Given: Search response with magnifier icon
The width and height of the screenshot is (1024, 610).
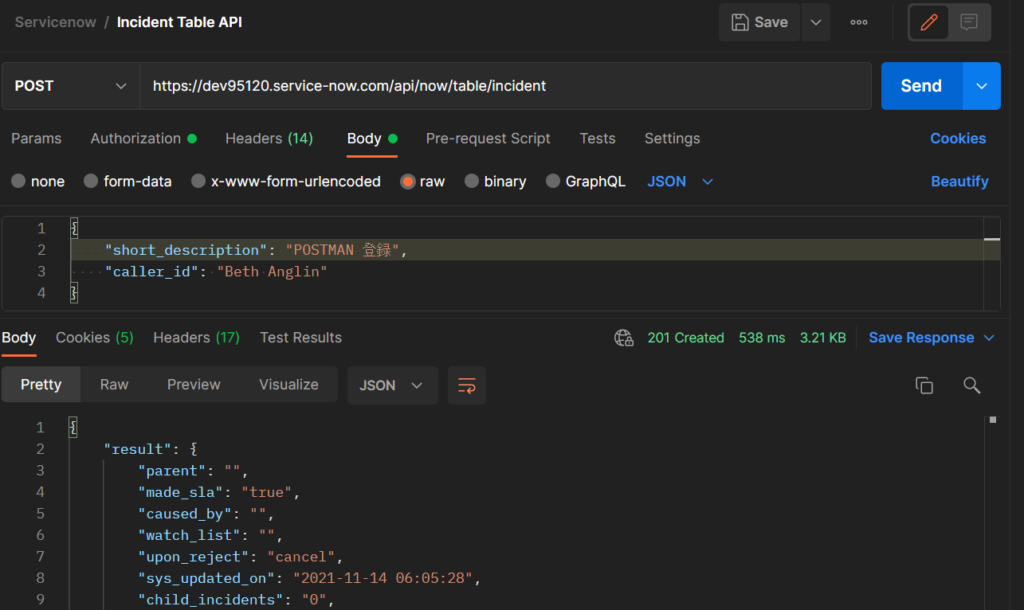Looking at the screenshot, I should coord(971,385).
